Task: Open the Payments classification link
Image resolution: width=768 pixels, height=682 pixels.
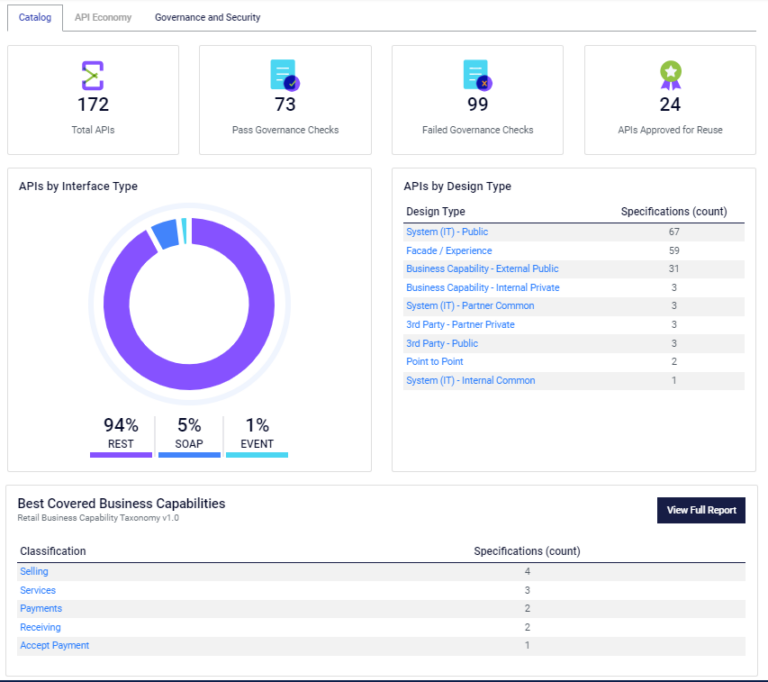Action: [x=41, y=609]
